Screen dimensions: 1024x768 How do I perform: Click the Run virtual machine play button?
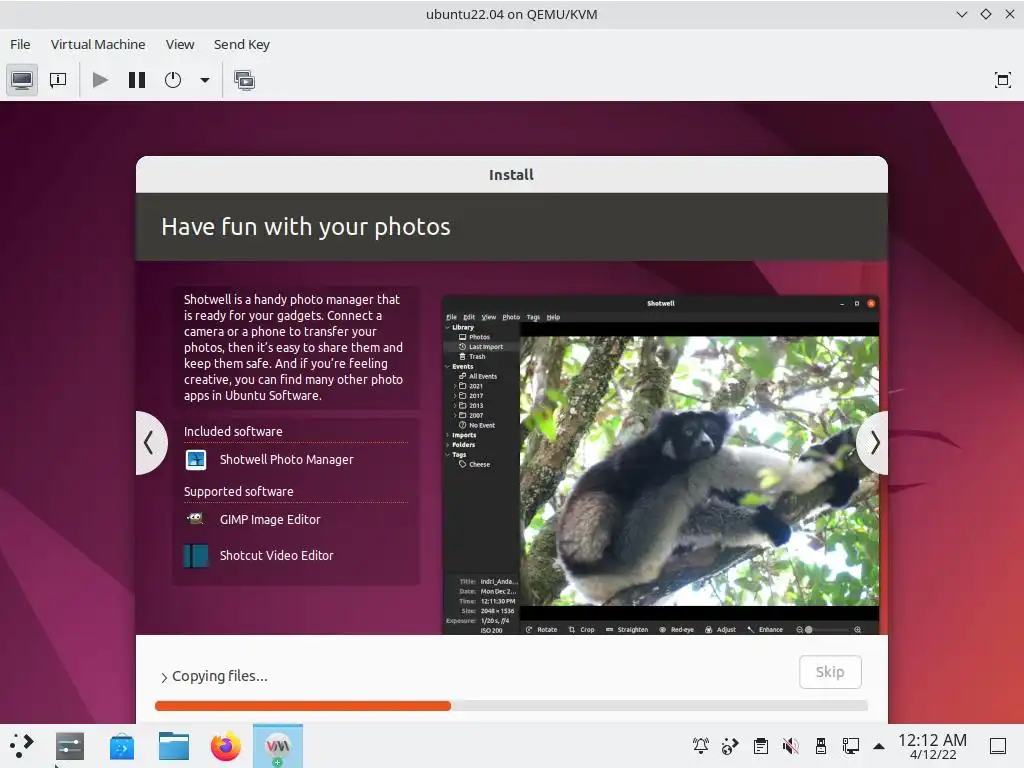pyautogui.click(x=101, y=80)
